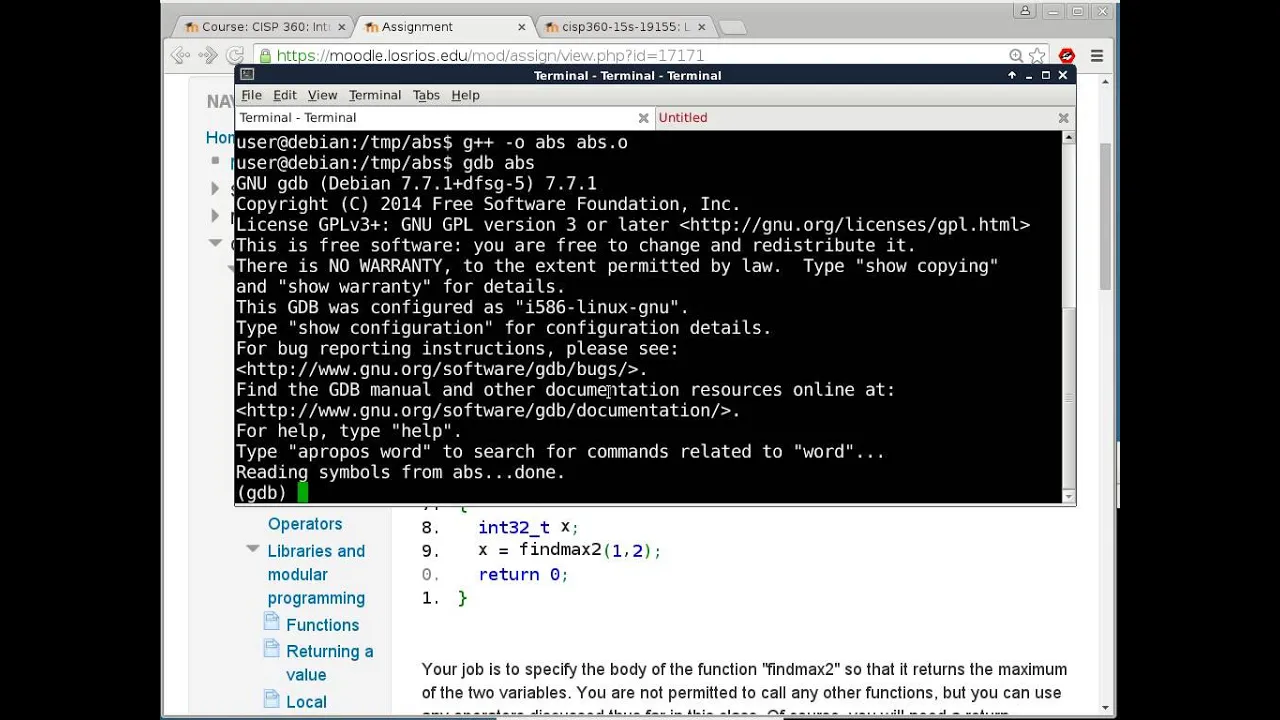
Task: Click the gdb/bugs URL in terminal
Action: 436,370
